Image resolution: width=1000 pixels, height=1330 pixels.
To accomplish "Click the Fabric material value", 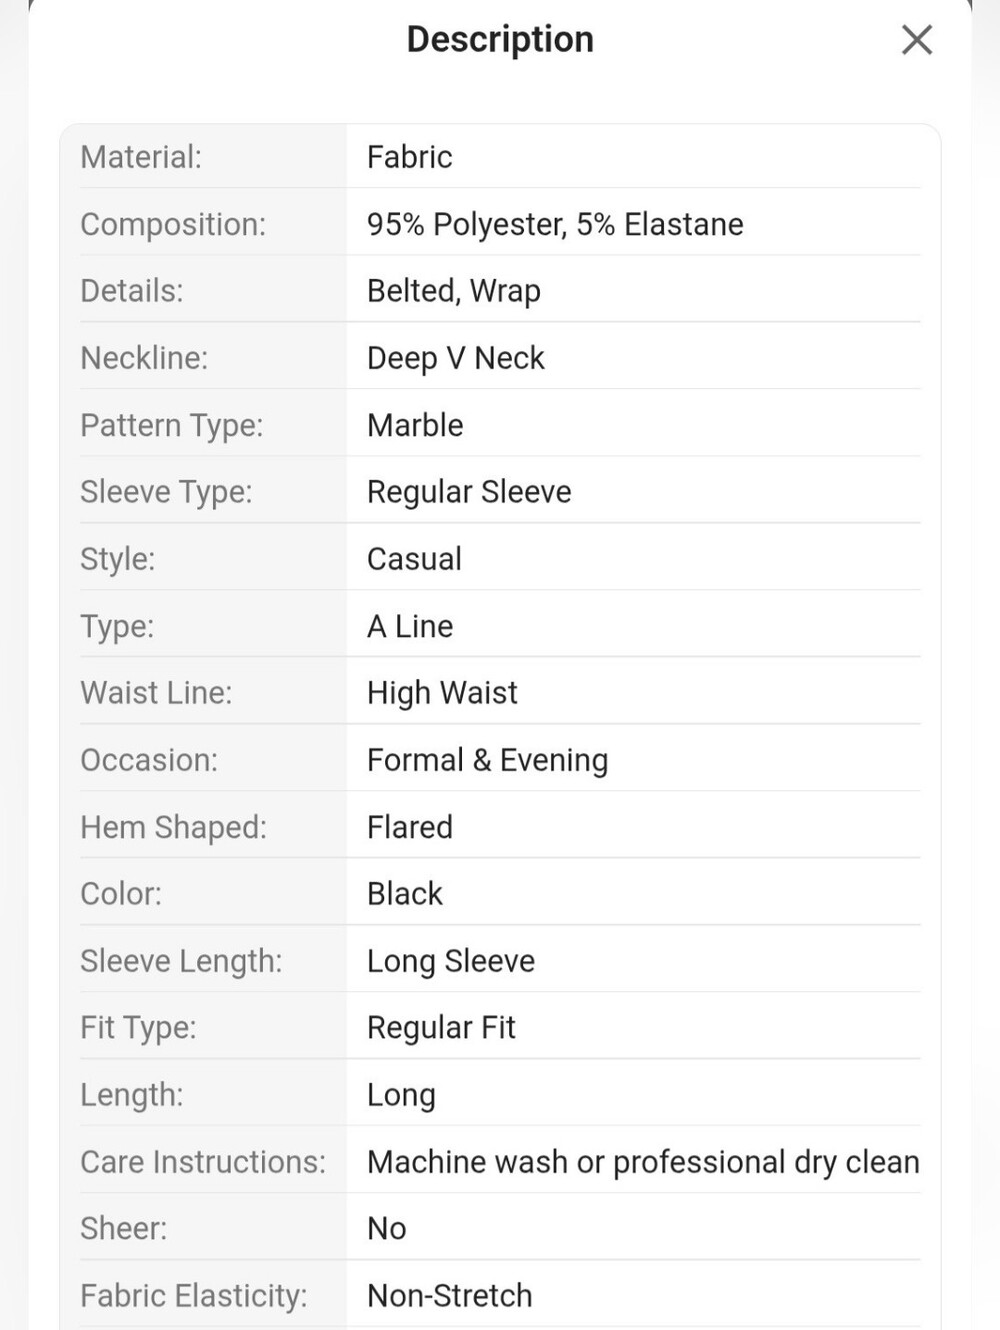I will (x=410, y=157).
